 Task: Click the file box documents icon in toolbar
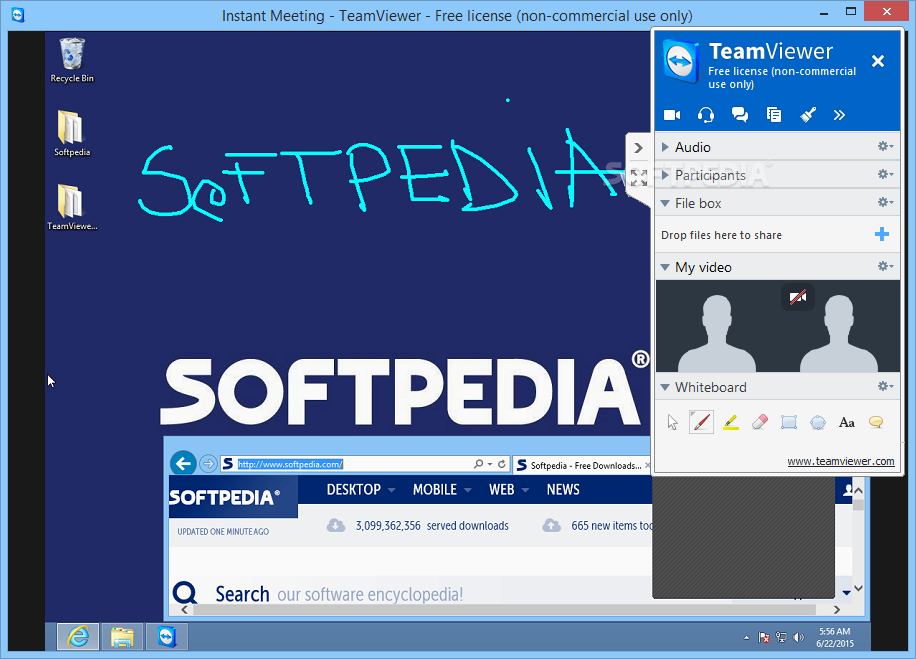[773, 115]
